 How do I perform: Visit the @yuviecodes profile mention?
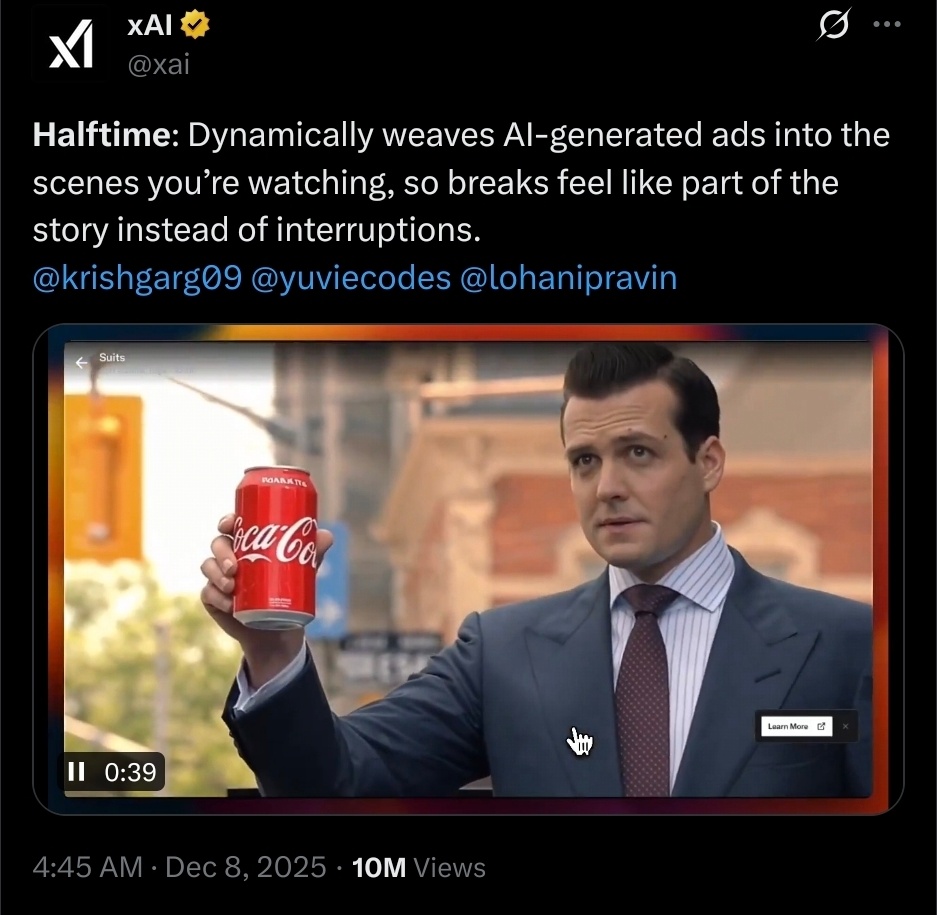[x=351, y=279]
